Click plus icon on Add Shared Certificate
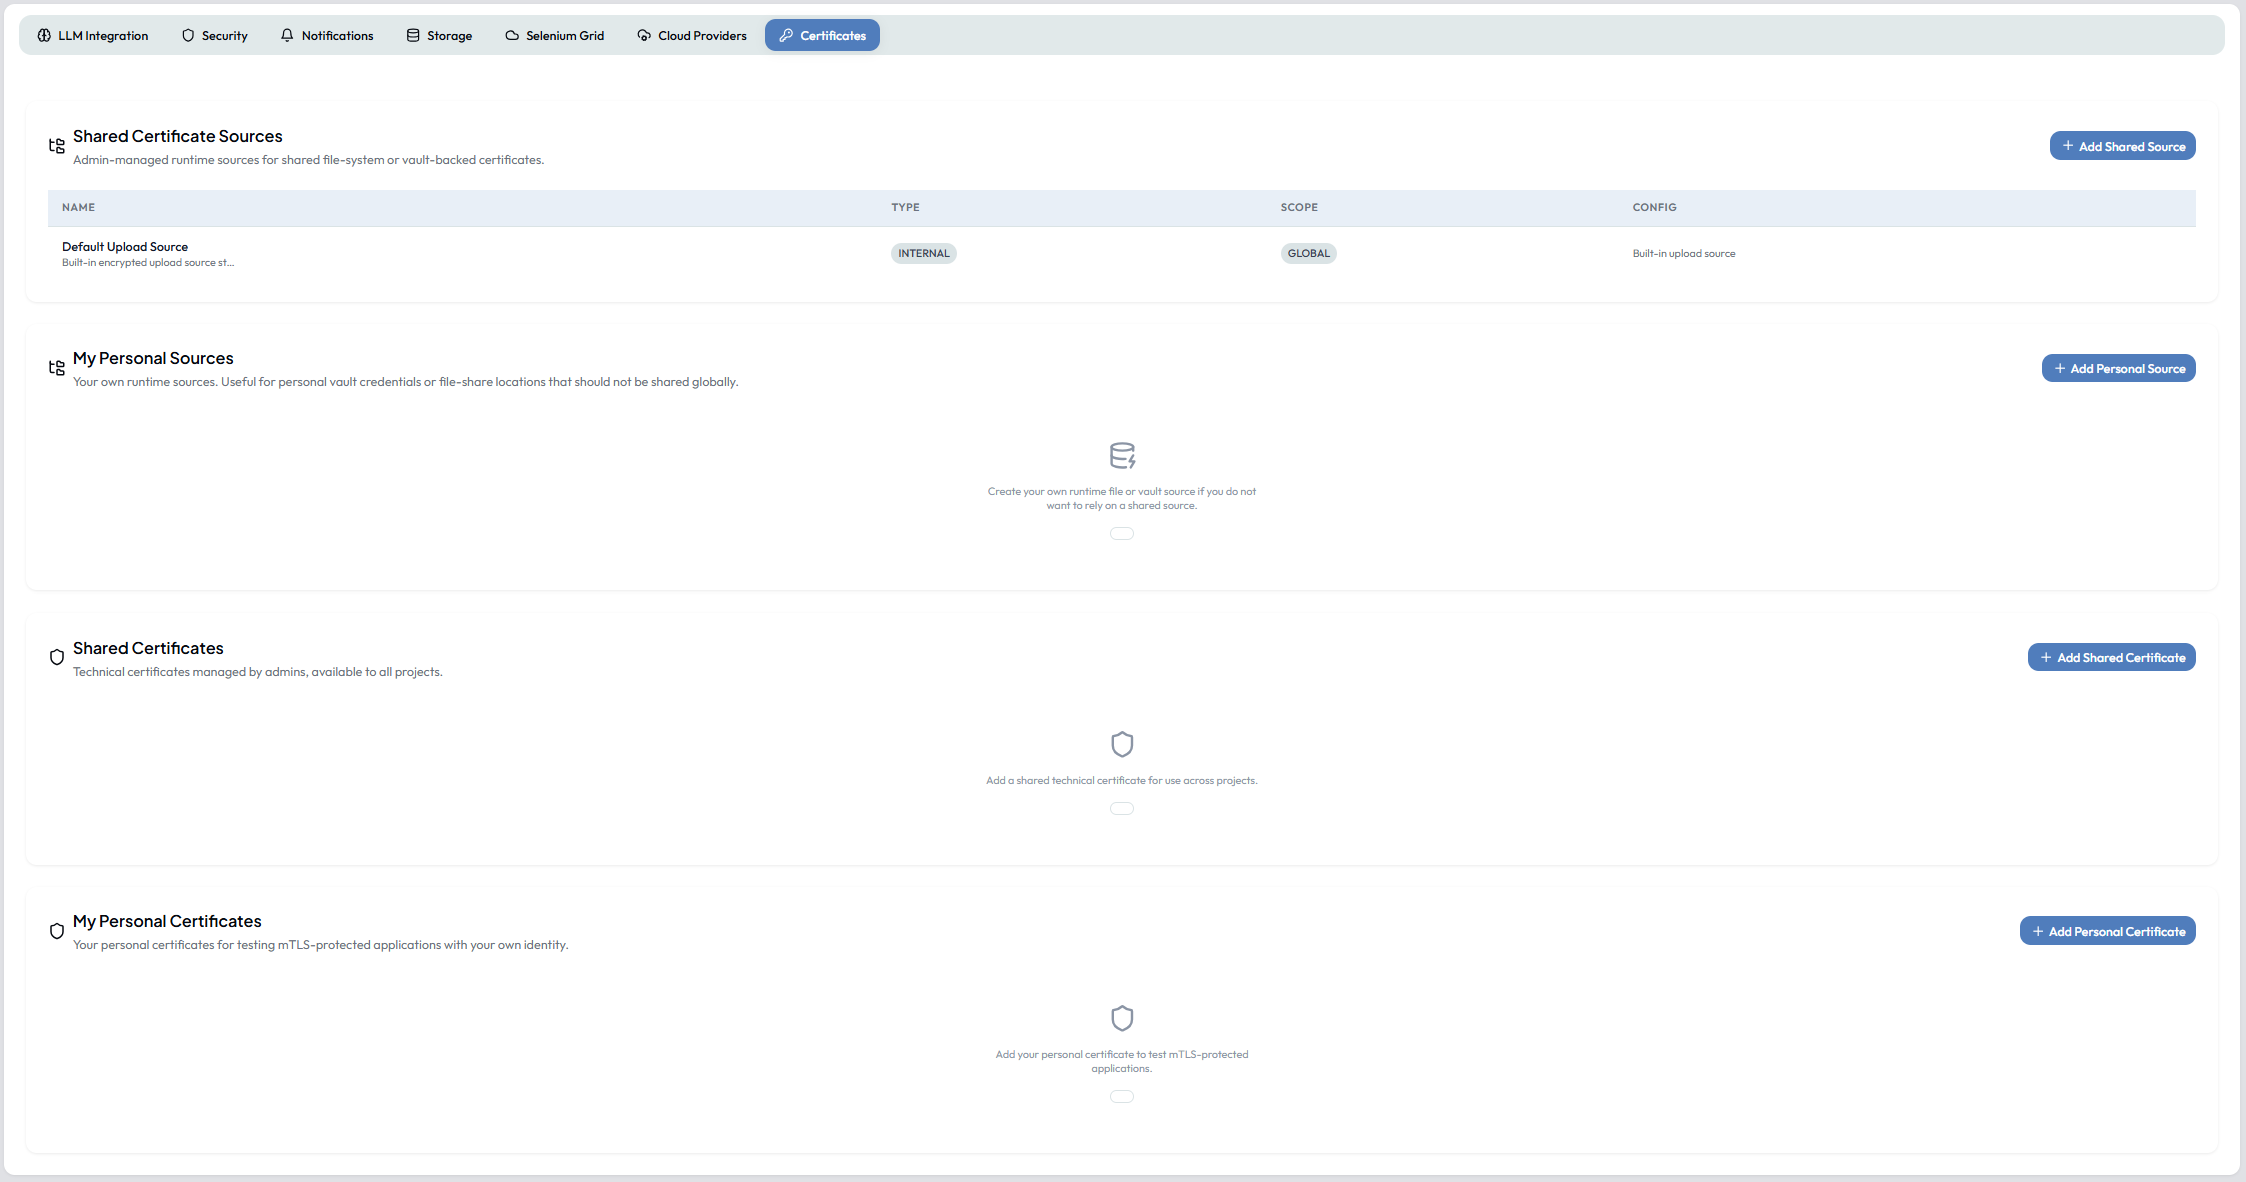2246x1182 pixels. tap(2046, 657)
